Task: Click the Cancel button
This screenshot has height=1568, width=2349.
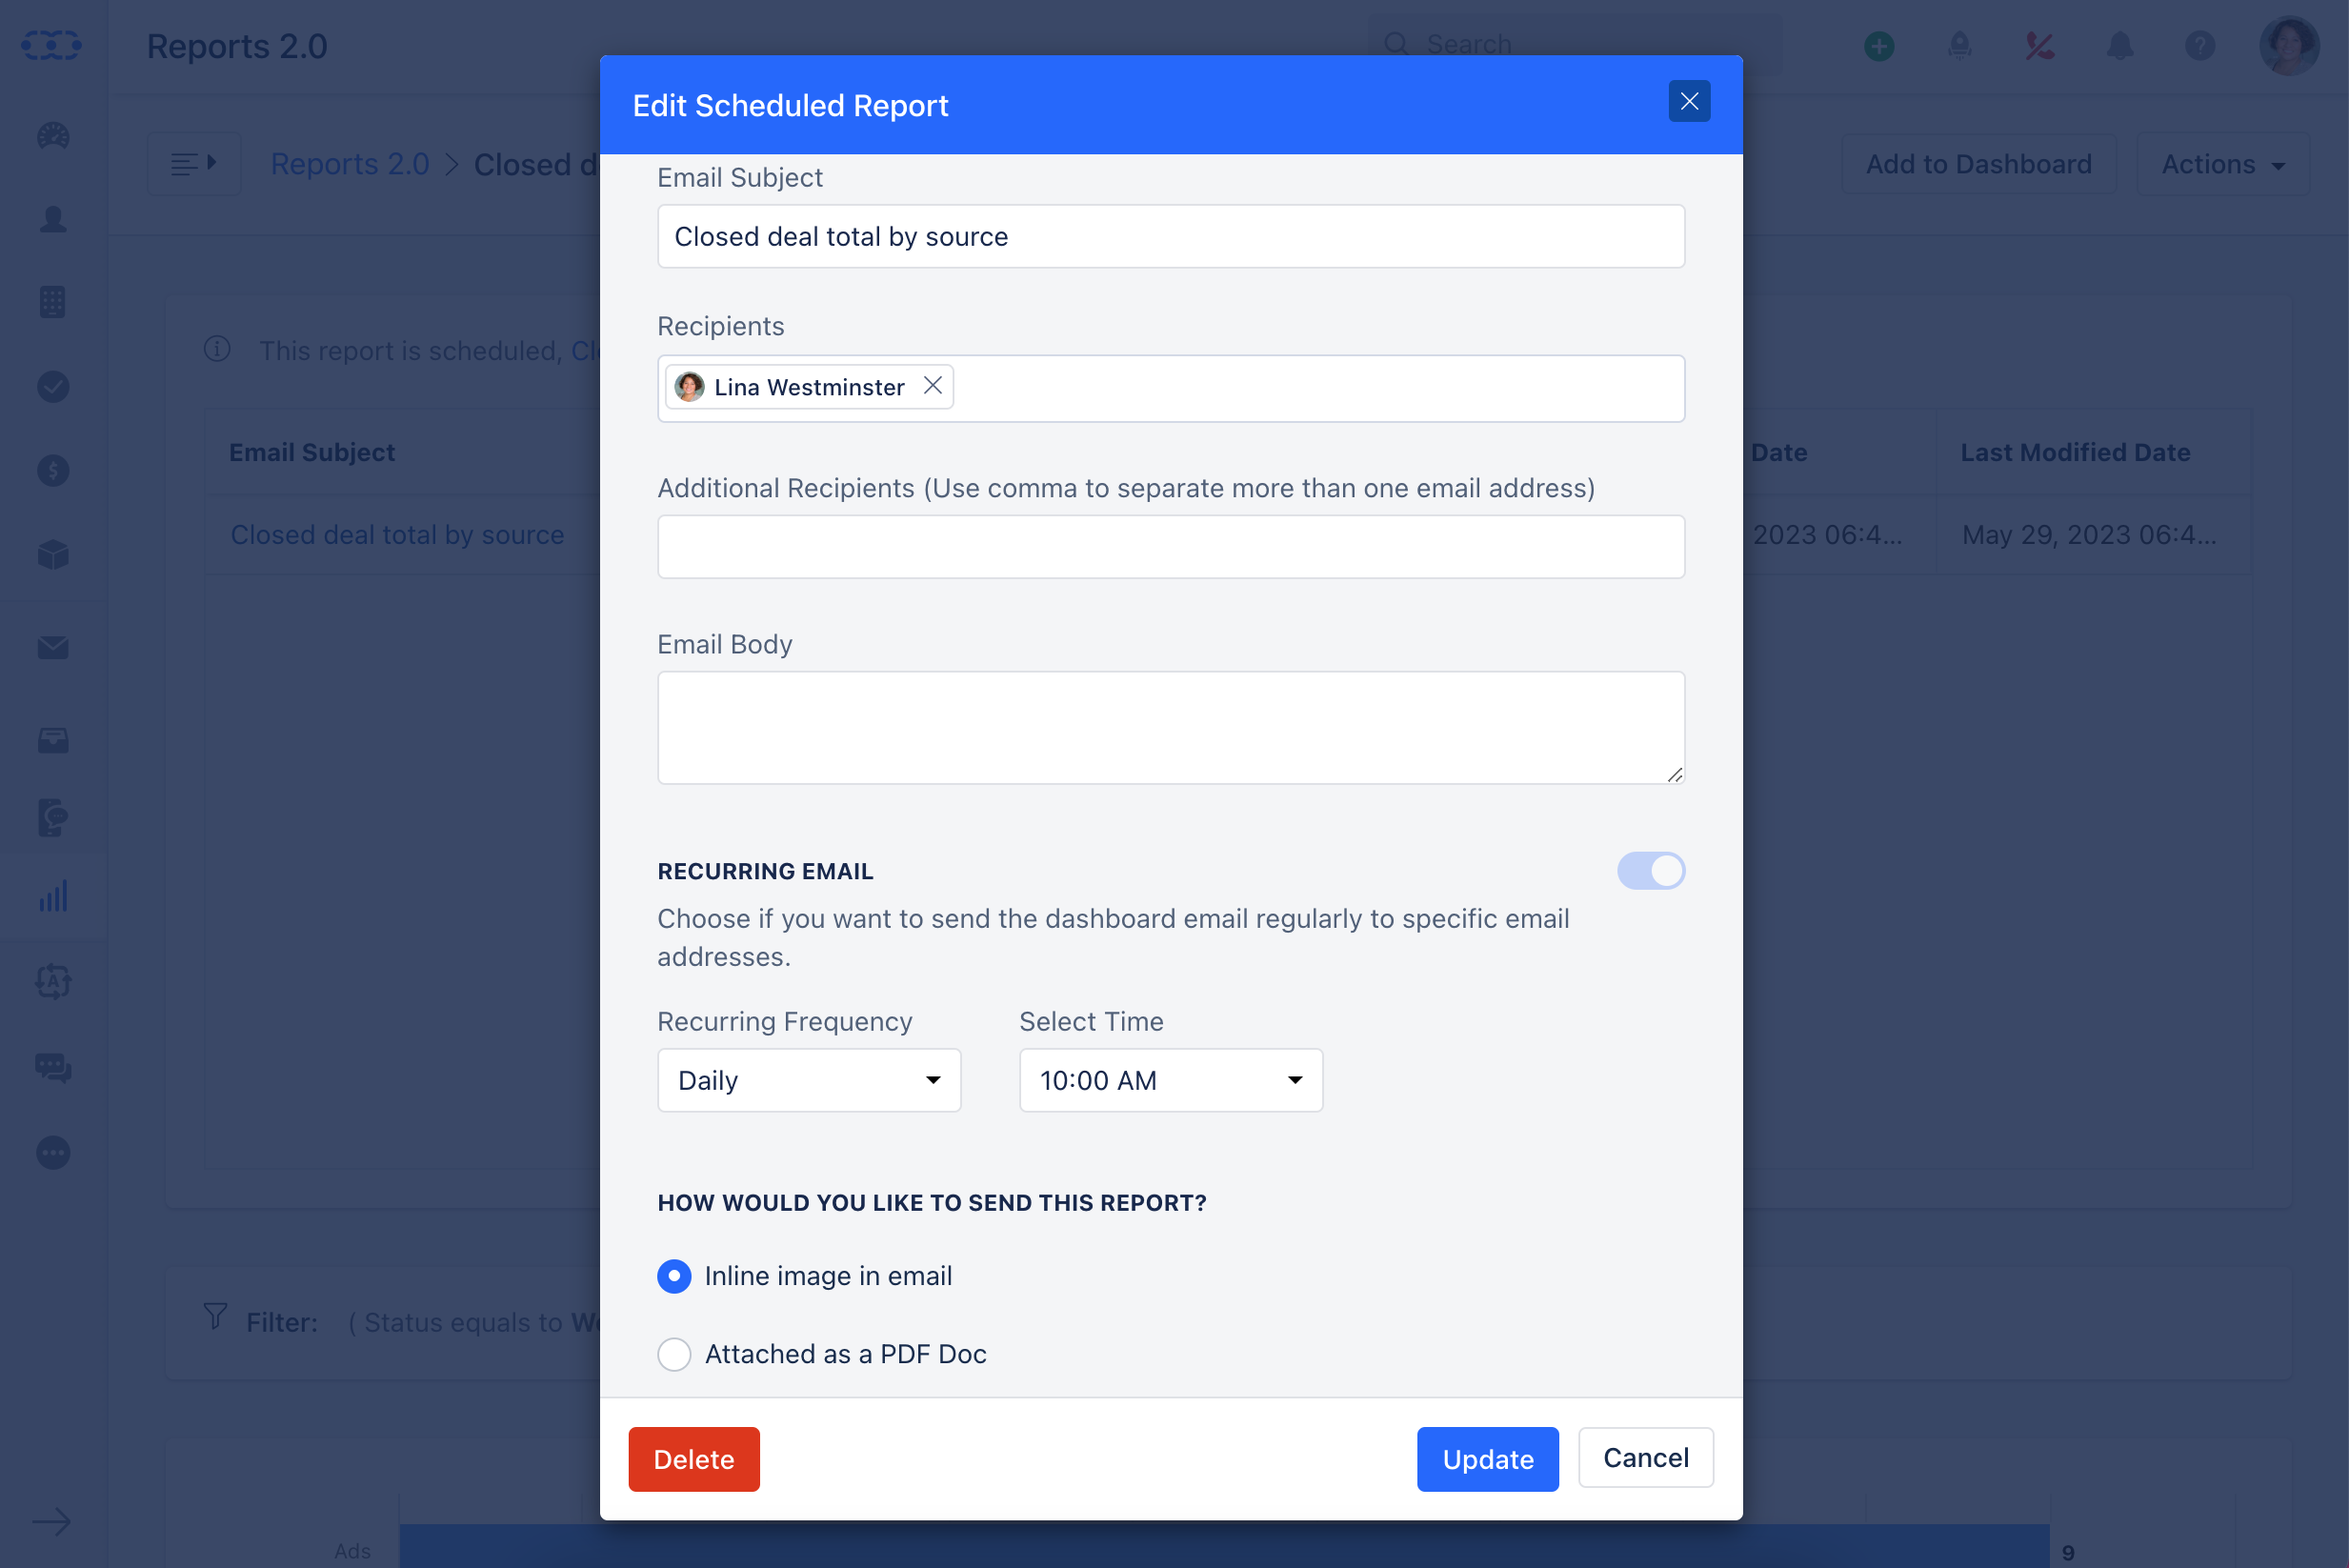Action: pos(1646,1458)
